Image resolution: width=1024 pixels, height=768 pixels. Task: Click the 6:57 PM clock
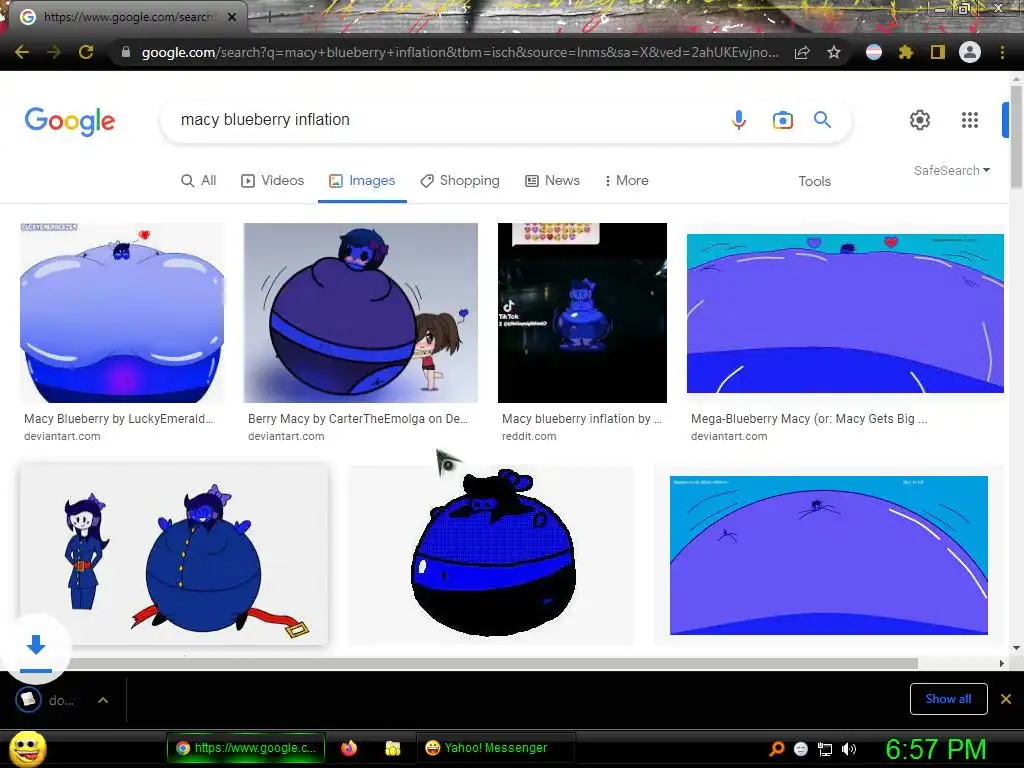(x=936, y=749)
